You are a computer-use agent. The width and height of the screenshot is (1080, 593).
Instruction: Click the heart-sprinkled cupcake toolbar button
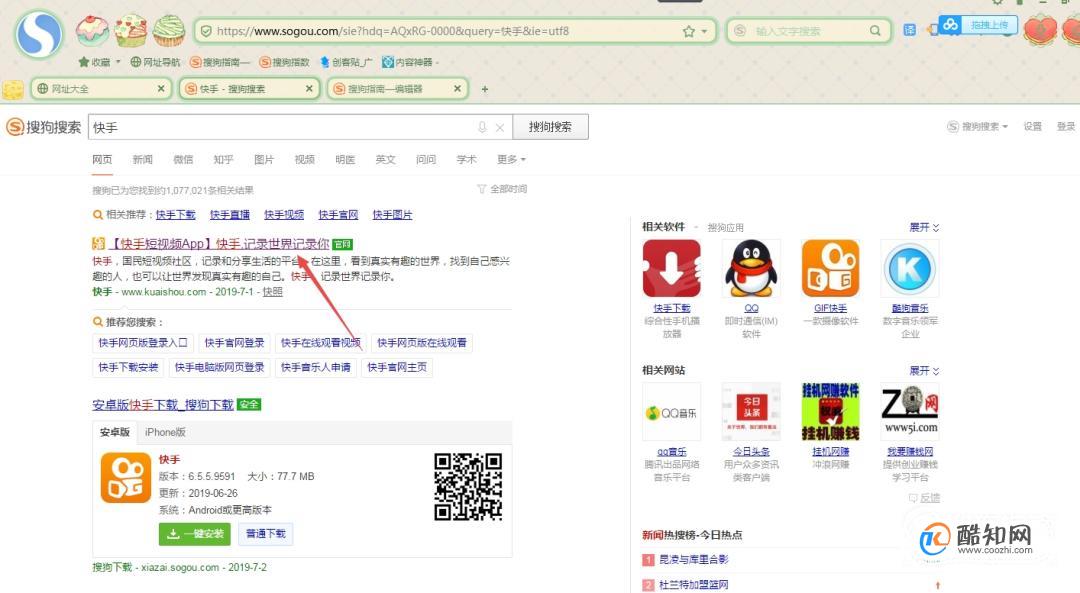coord(131,30)
